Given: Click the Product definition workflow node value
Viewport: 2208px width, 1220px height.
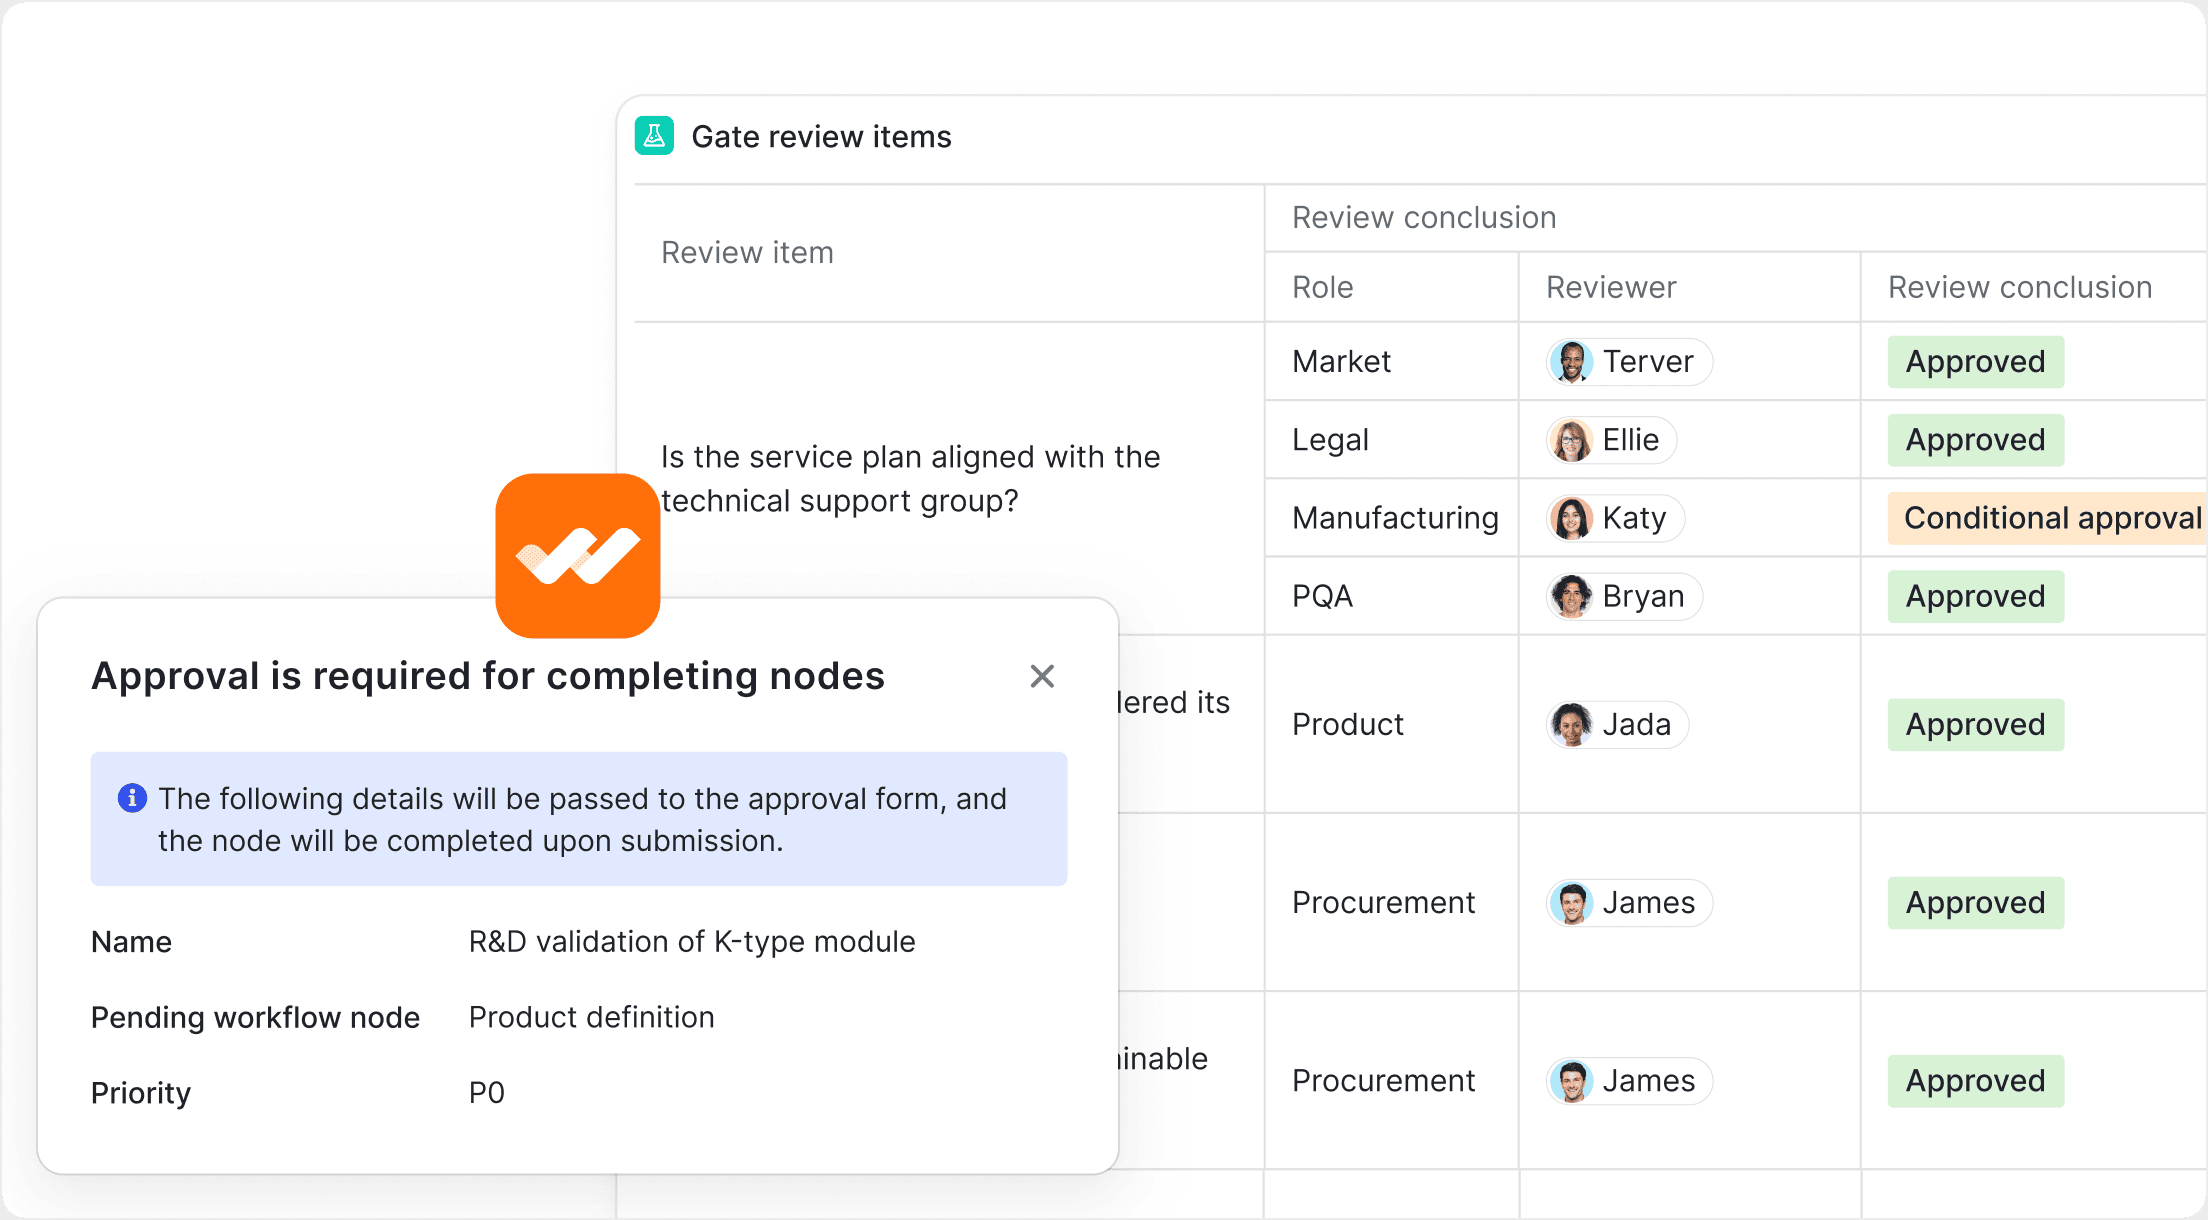Looking at the screenshot, I should click(591, 1017).
